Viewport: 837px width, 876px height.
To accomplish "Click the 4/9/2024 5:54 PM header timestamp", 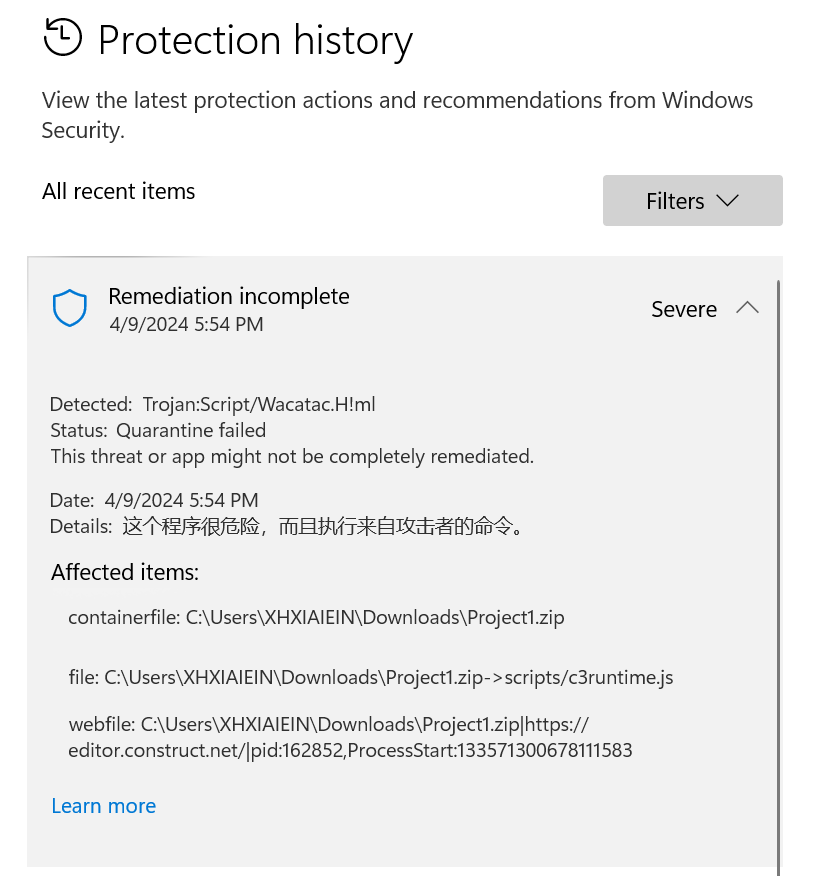I will [x=186, y=324].
